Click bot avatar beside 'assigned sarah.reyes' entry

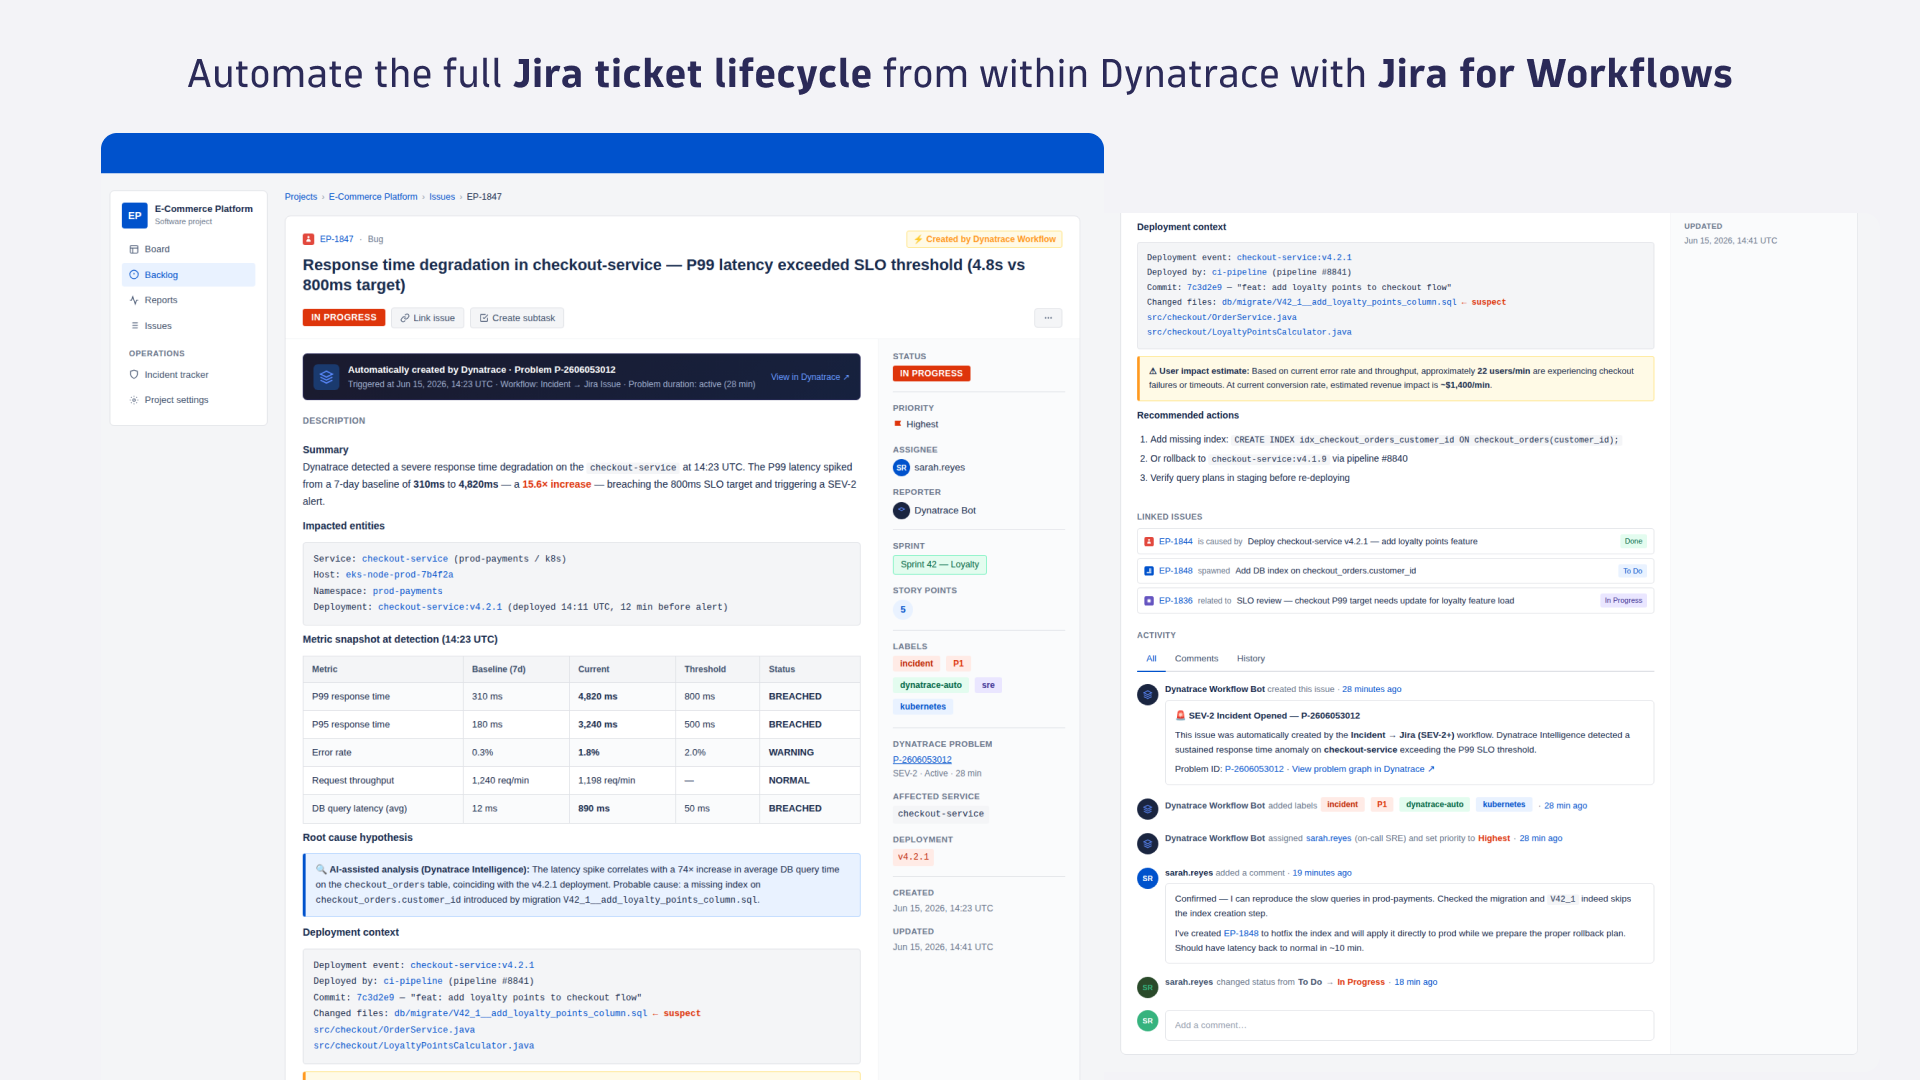click(1148, 844)
